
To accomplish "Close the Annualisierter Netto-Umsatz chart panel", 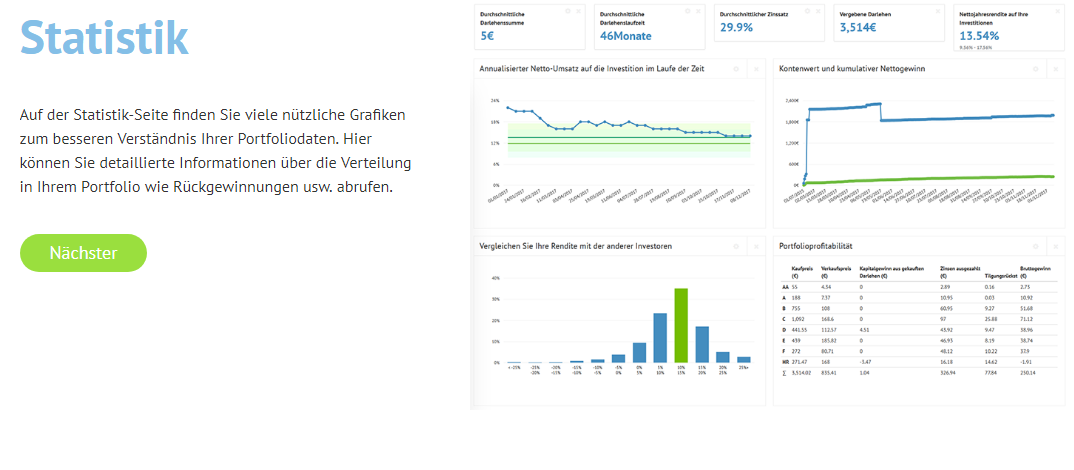I will [x=757, y=69].
